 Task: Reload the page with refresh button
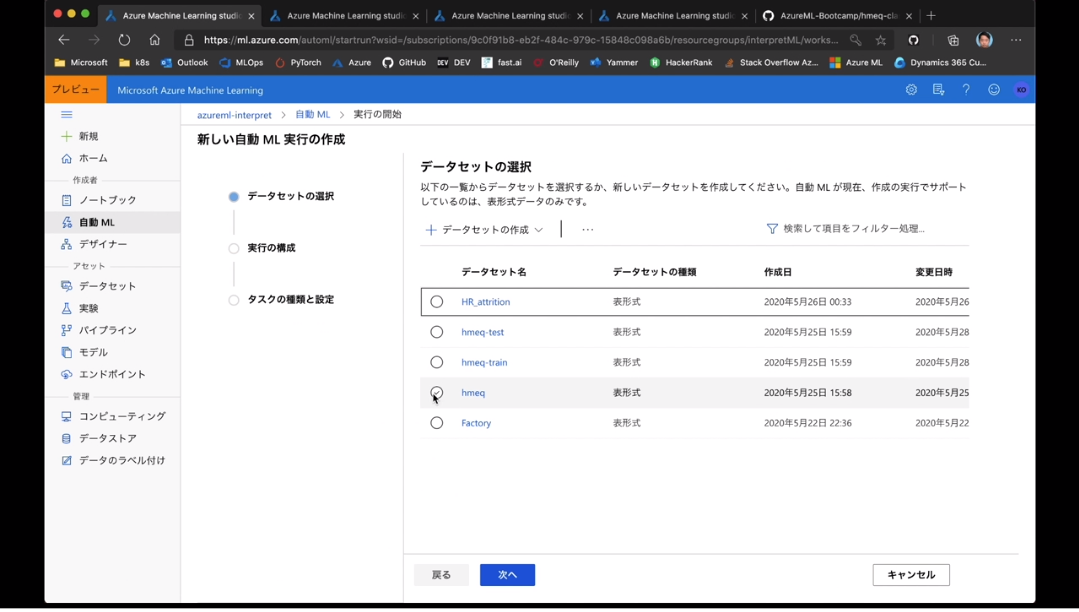pyautogui.click(x=124, y=40)
